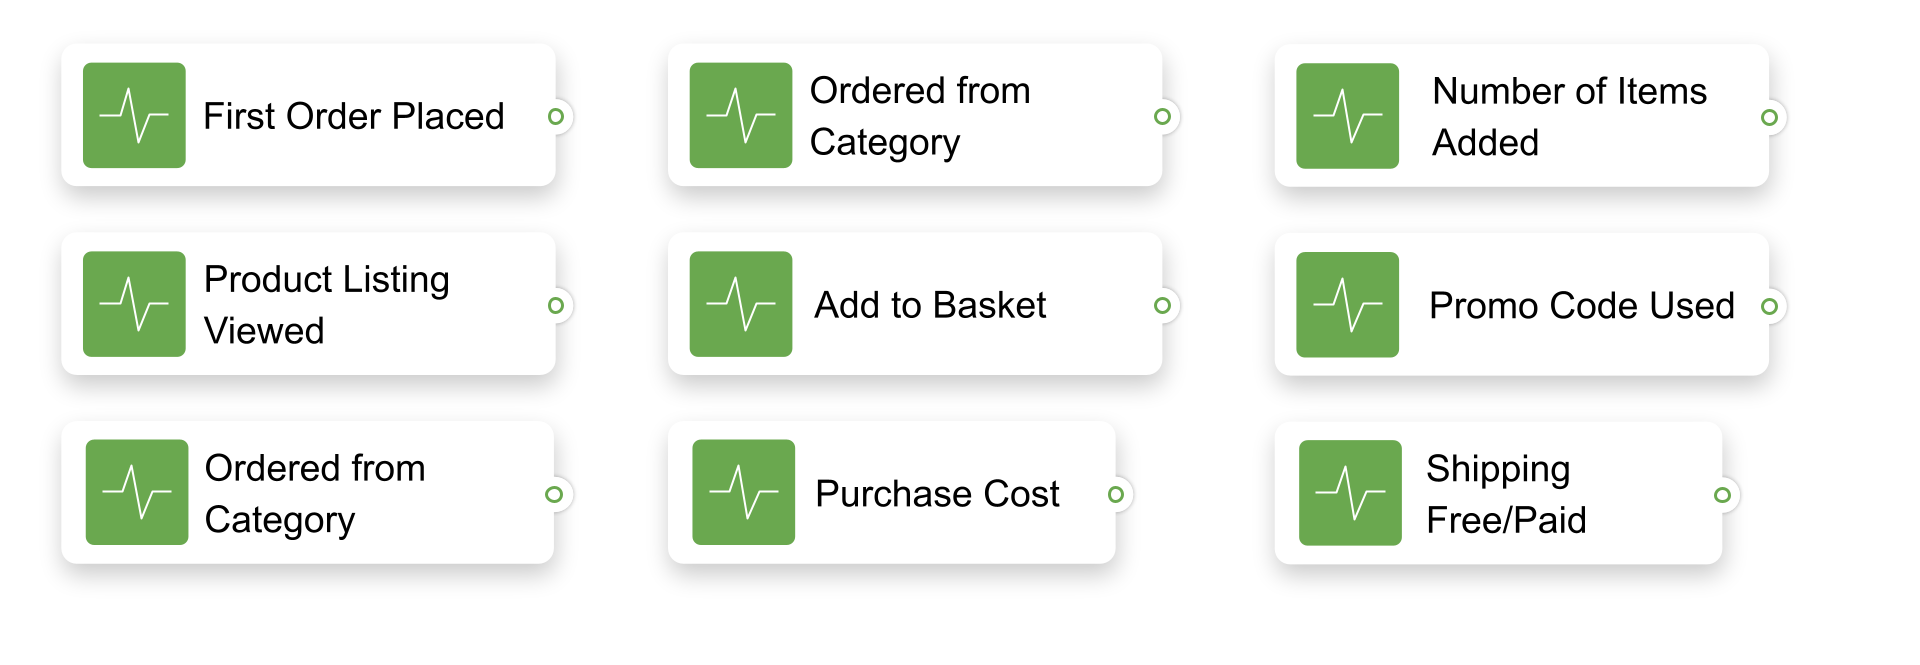The width and height of the screenshot is (1920, 665).
Task: Click the Number of Items Added connector port
Action: pyautogui.click(x=1770, y=117)
